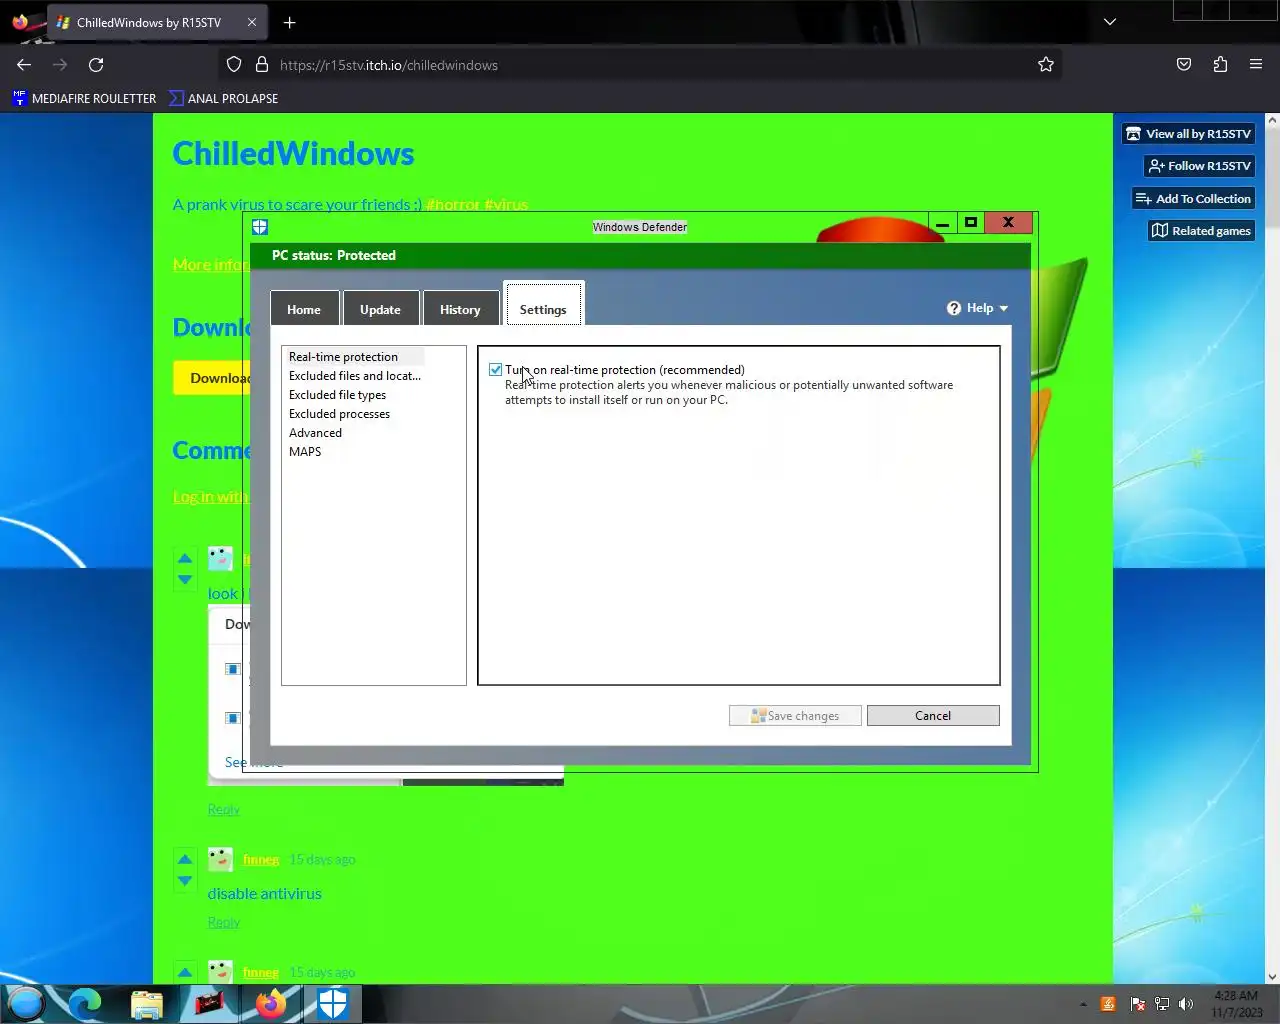Click avatar of the disable antivirus commenter
Screen dimensions: 1280x1024
221,859
